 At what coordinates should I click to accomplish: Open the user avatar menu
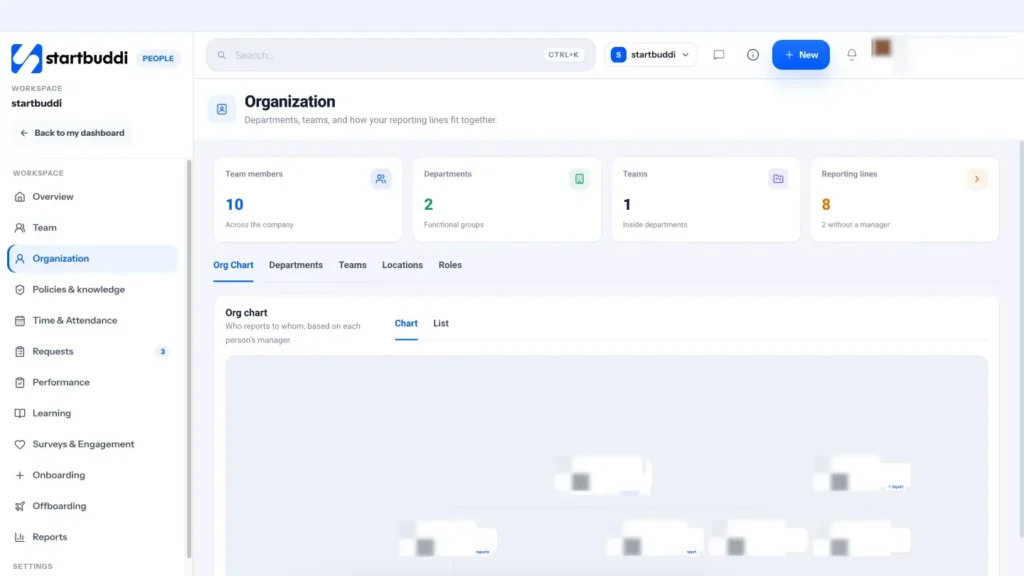tap(882, 48)
